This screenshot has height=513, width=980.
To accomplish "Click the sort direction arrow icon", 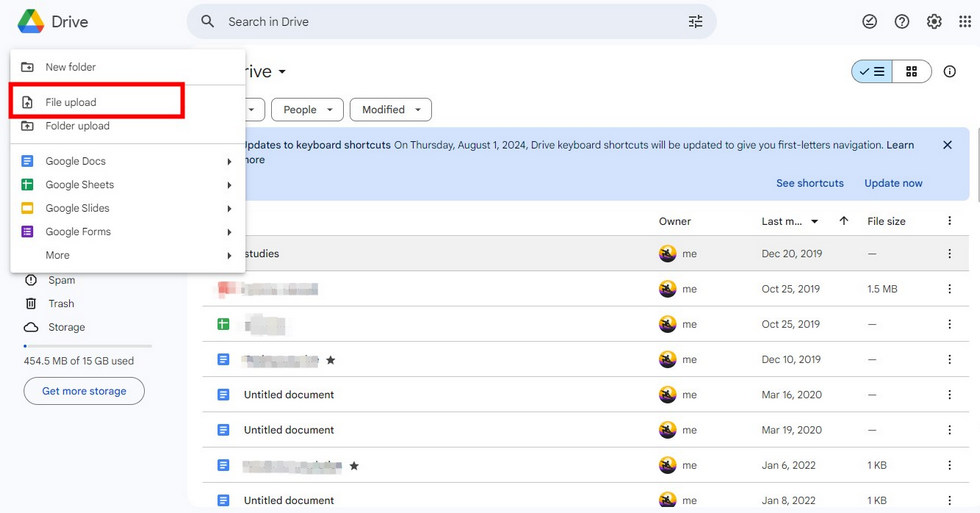I will (x=844, y=221).
